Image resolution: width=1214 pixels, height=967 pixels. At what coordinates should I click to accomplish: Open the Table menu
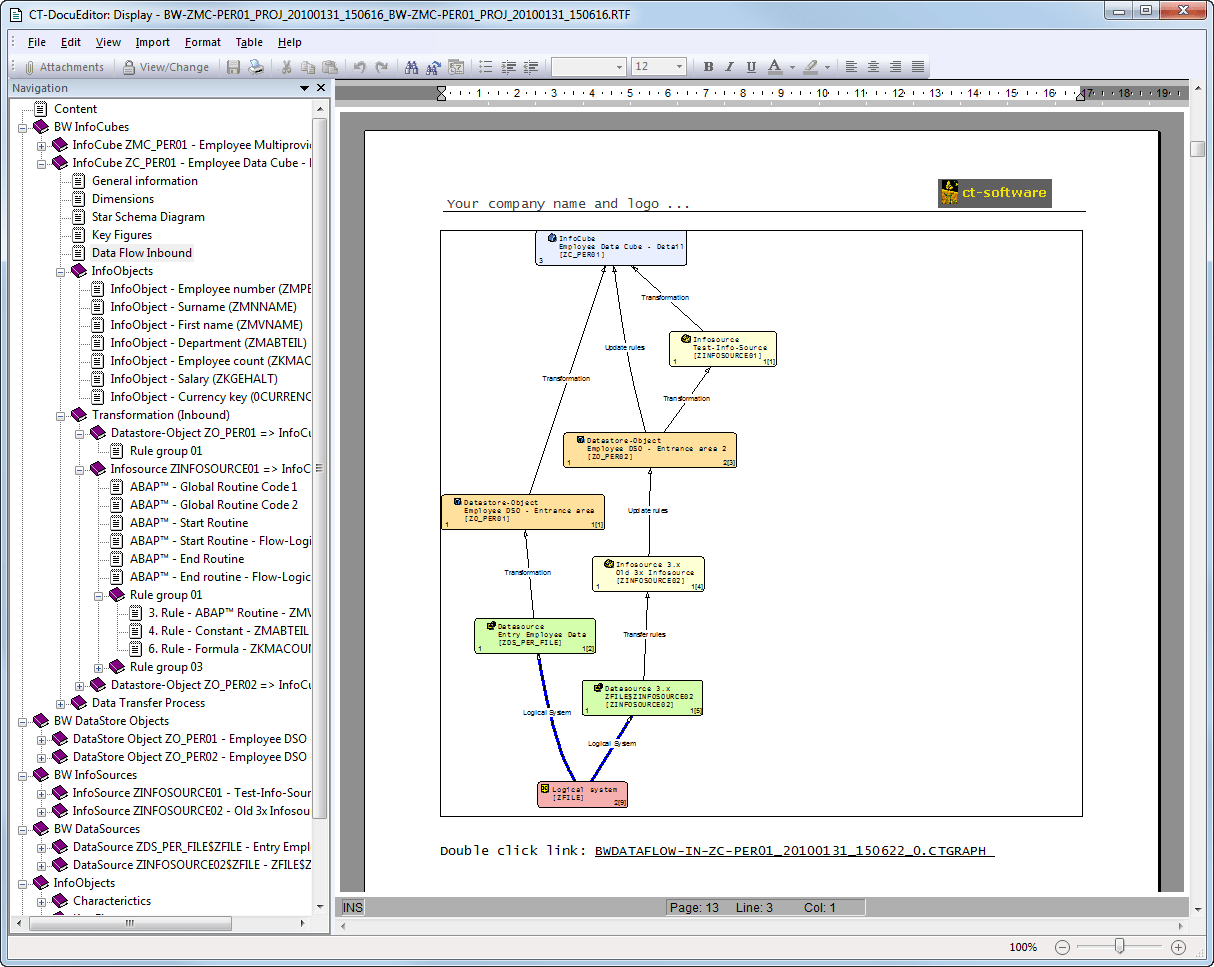click(249, 42)
